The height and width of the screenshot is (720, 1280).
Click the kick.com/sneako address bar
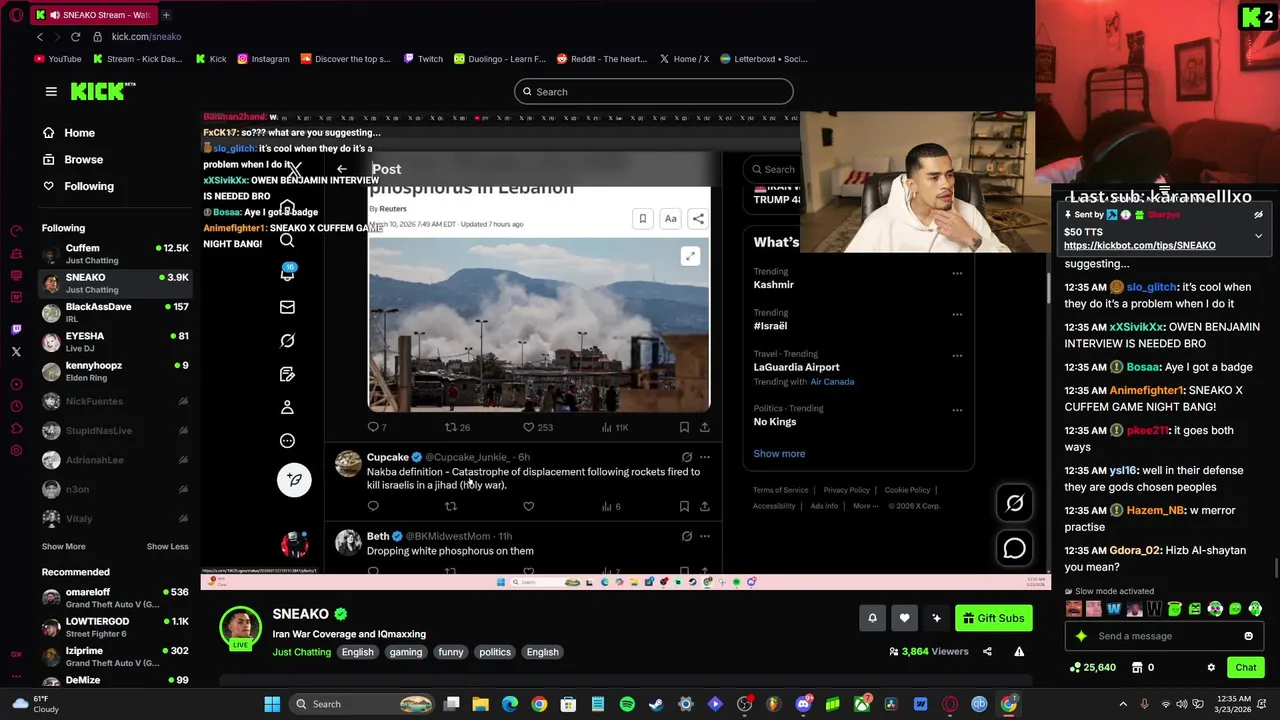146,37
